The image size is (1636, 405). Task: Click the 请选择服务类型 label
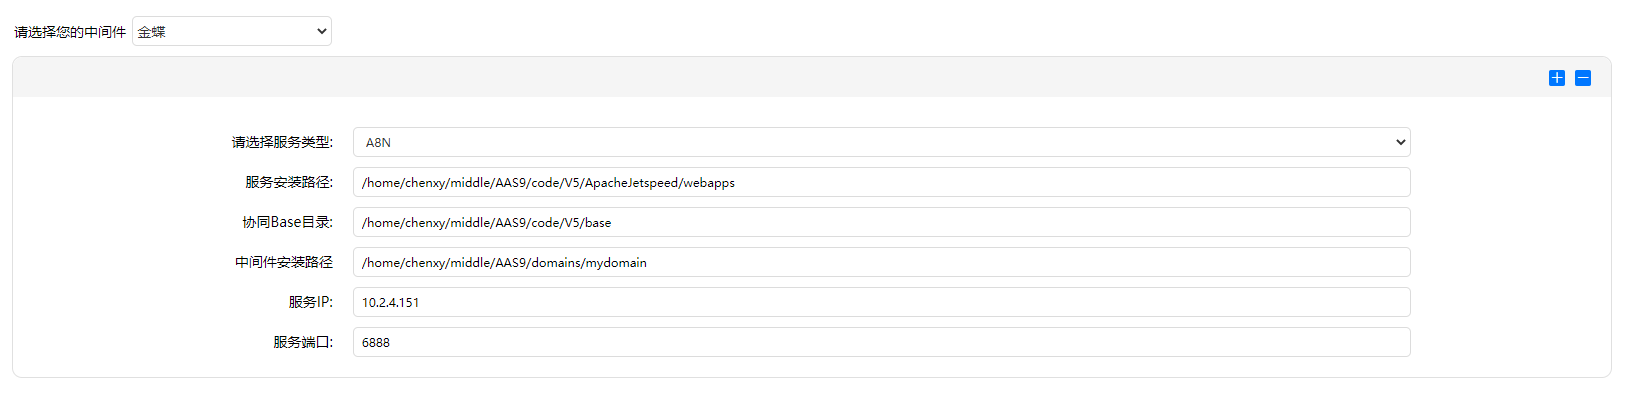(282, 142)
